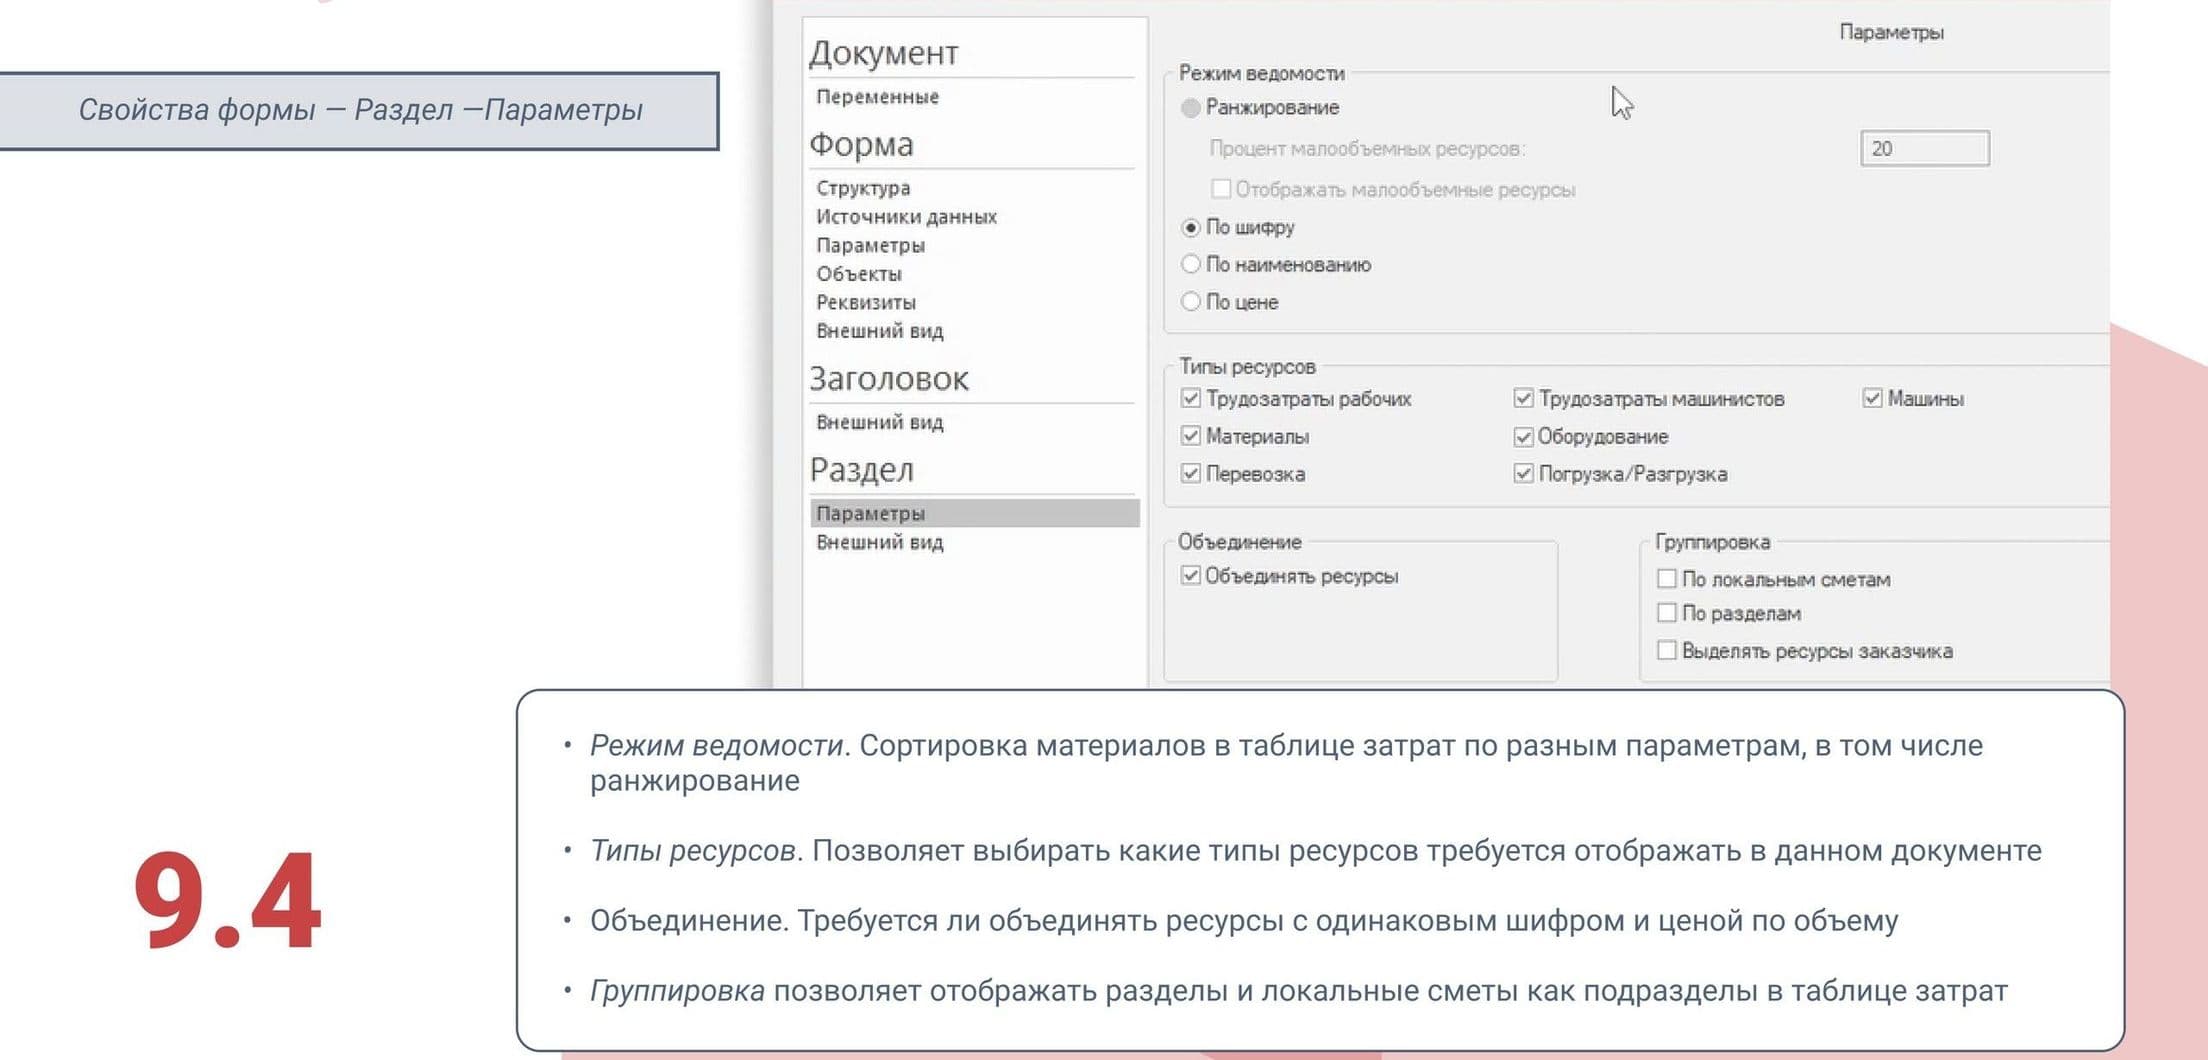The height and width of the screenshot is (1060, 2208).
Task: Open 'Переменные' under Документ
Action: (x=877, y=97)
